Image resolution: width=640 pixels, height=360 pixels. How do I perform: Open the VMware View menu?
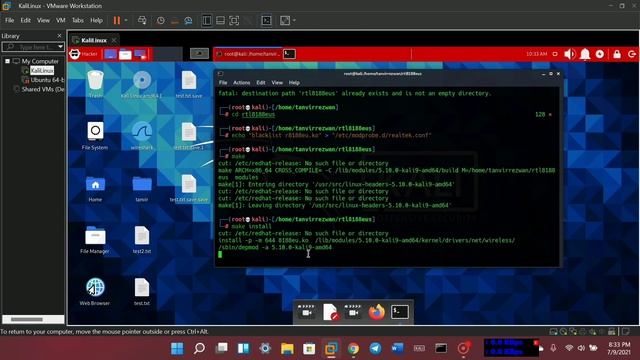coord(43,20)
